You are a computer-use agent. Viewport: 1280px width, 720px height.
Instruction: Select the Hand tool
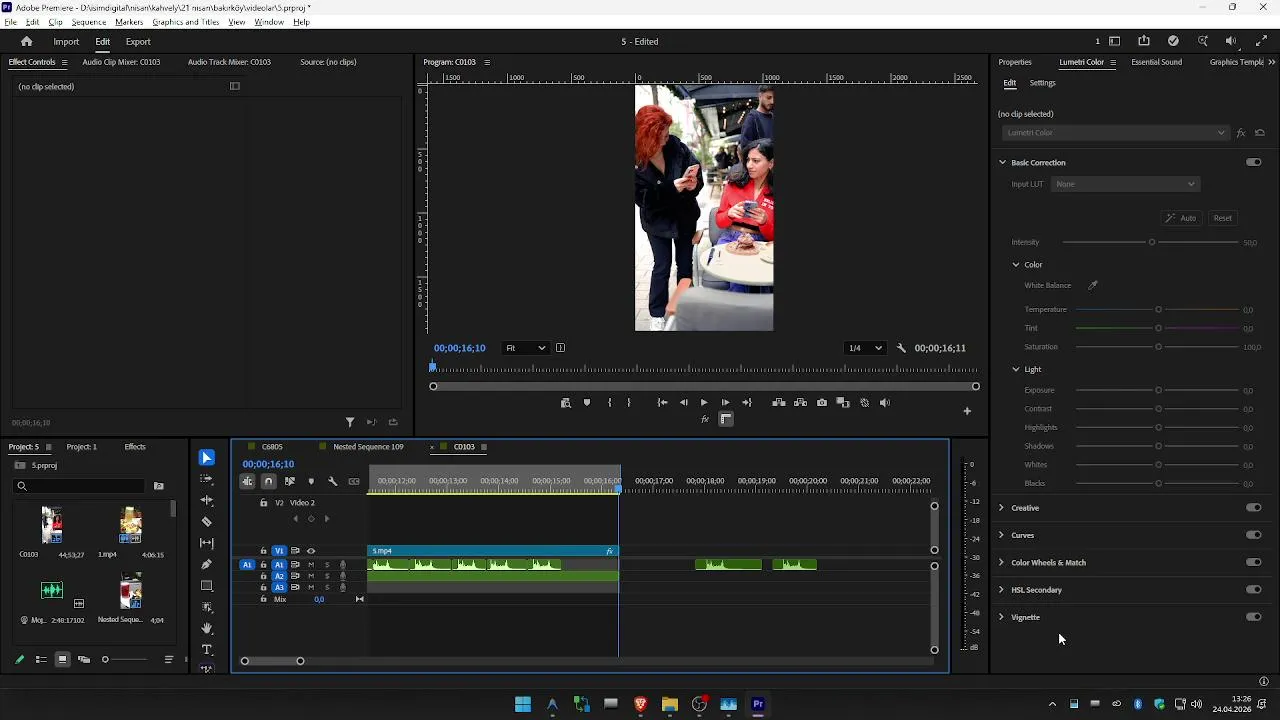coord(207,628)
